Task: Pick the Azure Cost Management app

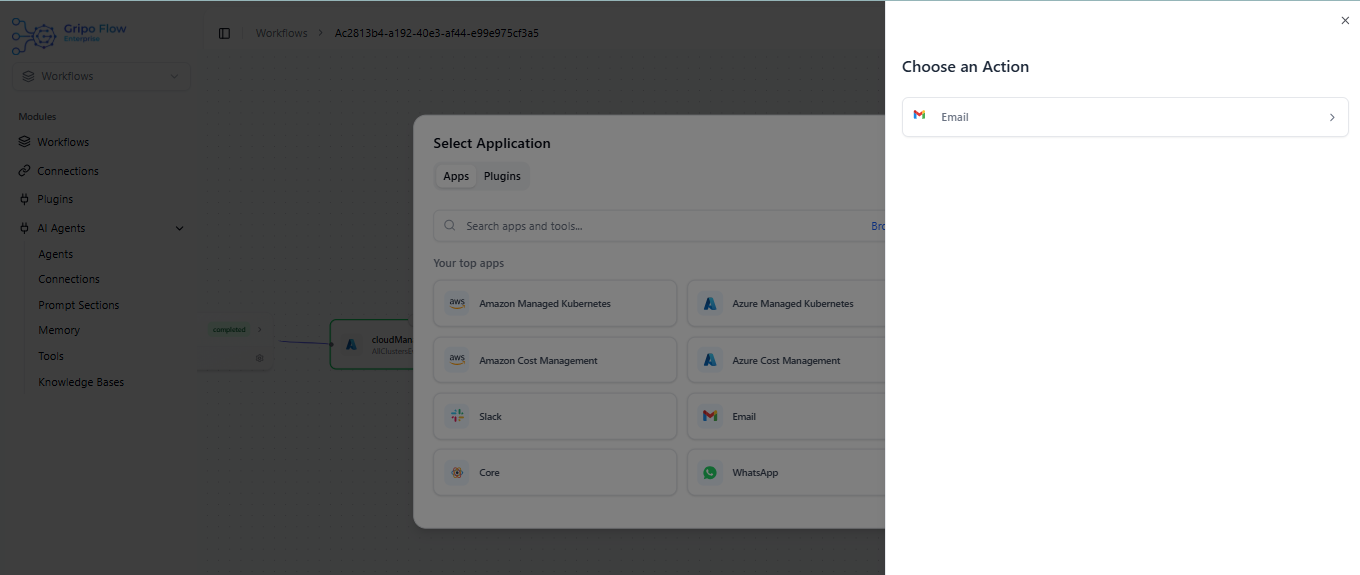Action: [x=786, y=360]
